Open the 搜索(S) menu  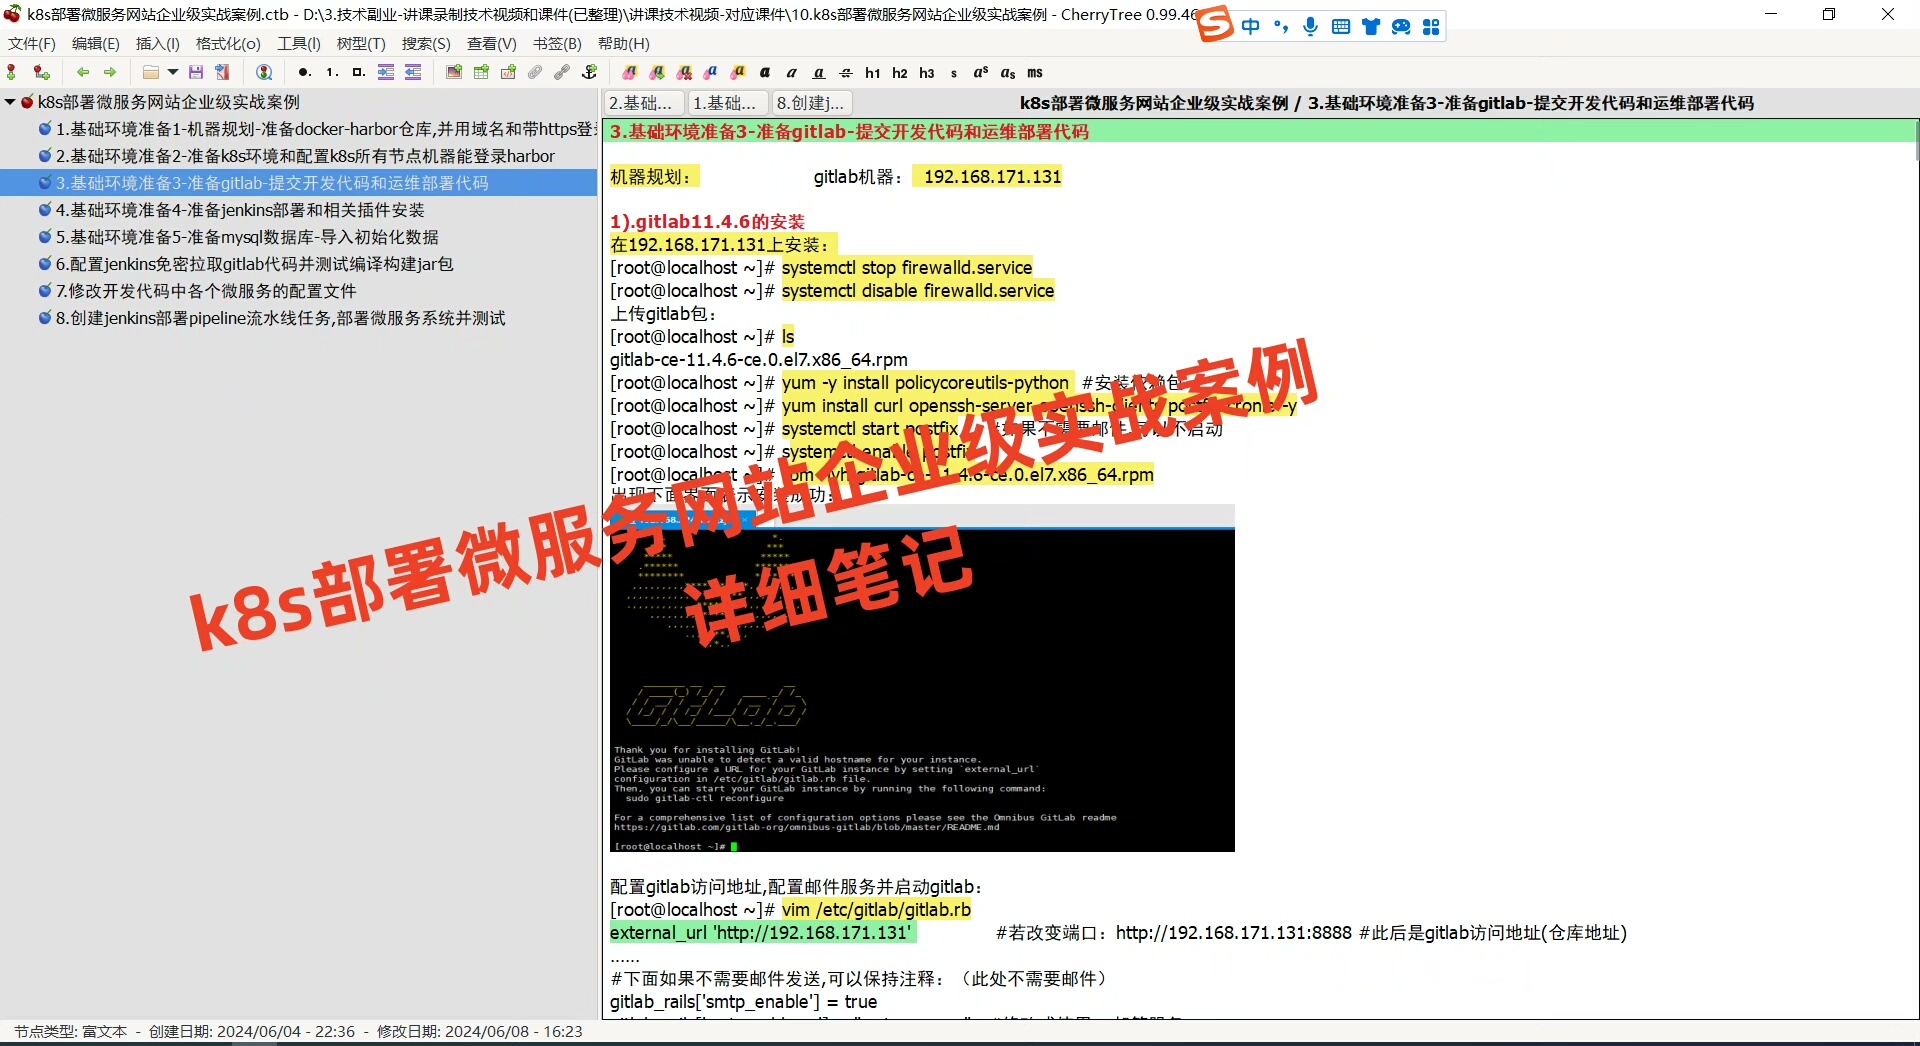[x=426, y=43]
